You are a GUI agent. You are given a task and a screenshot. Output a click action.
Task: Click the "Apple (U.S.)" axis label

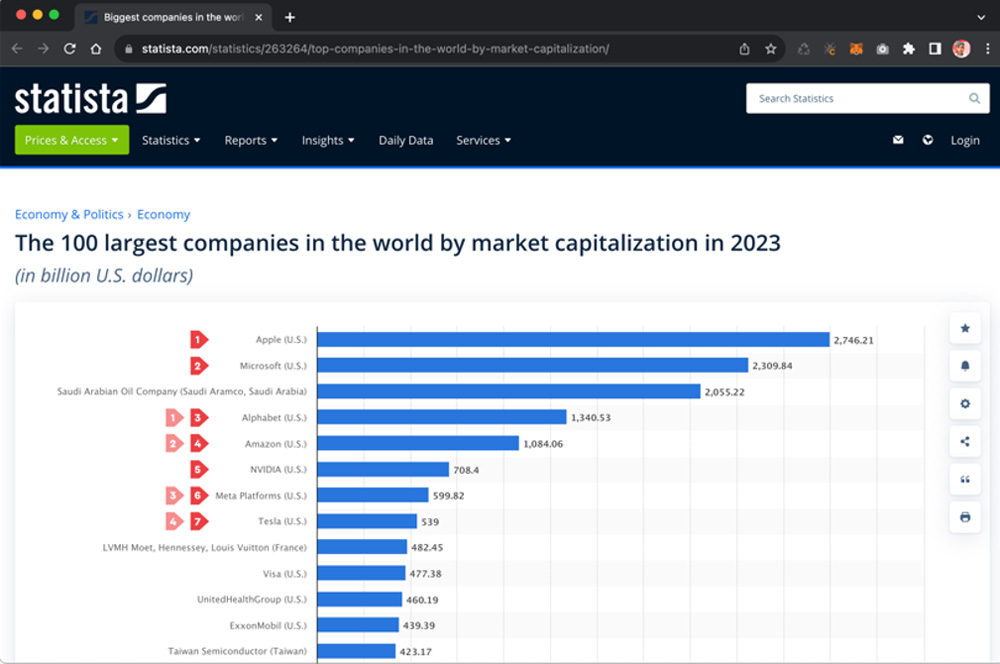point(281,339)
